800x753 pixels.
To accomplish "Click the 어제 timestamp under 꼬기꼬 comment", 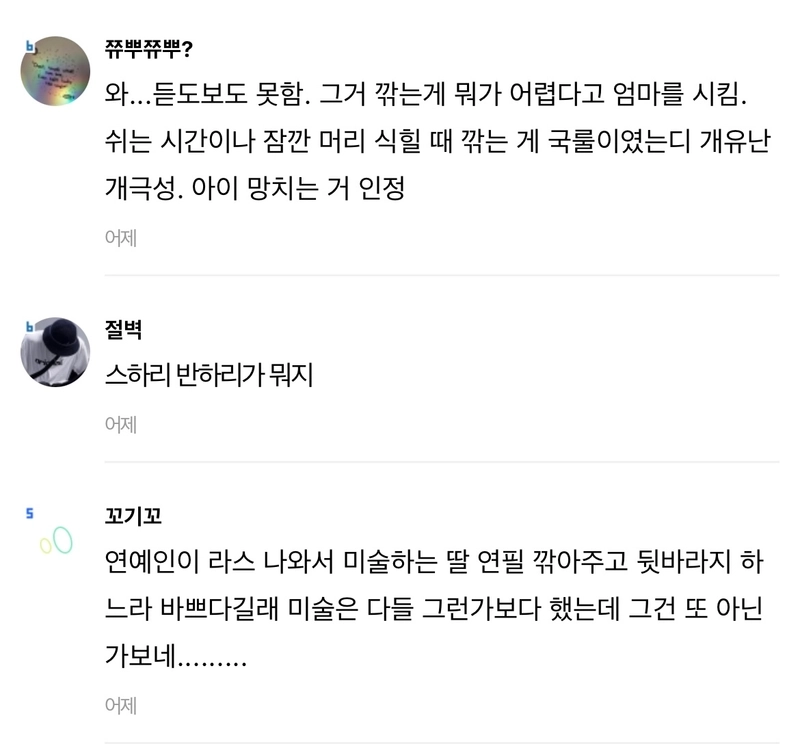I will (x=121, y=705).
